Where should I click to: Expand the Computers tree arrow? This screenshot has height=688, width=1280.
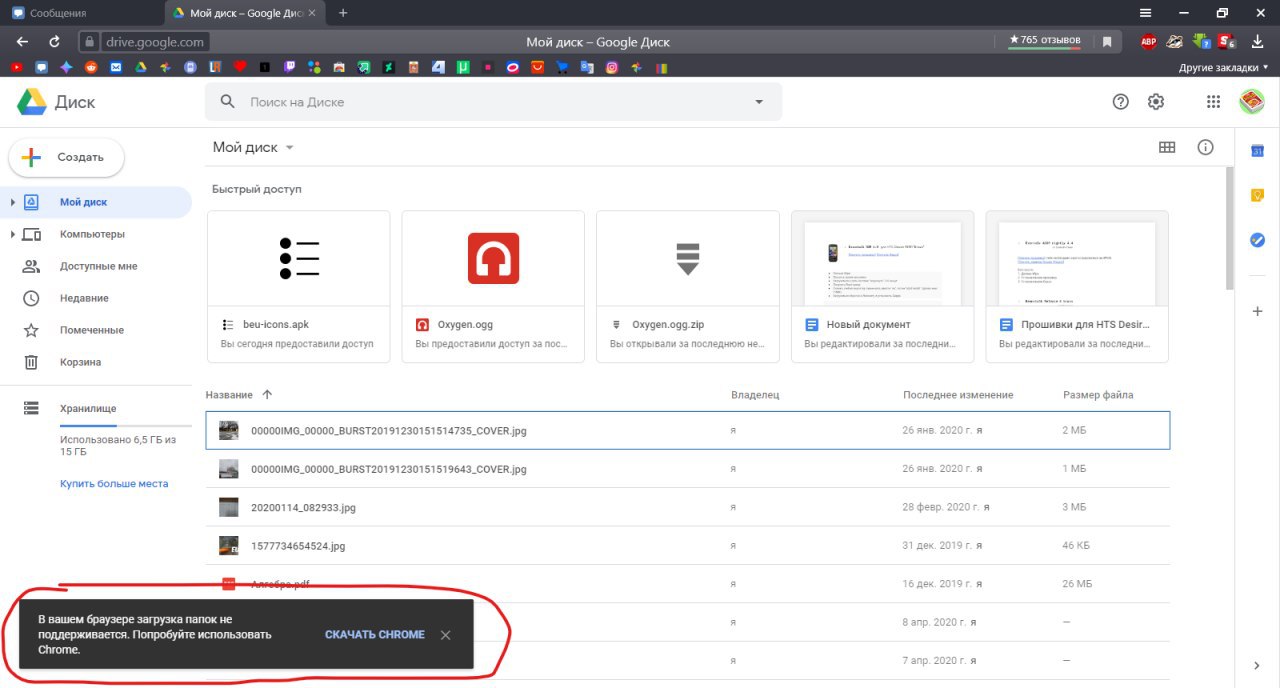(x=12, y=234)
